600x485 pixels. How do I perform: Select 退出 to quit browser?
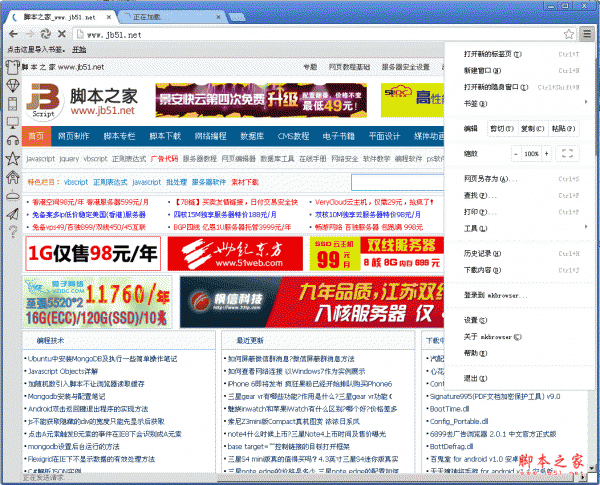coord(520,378)
